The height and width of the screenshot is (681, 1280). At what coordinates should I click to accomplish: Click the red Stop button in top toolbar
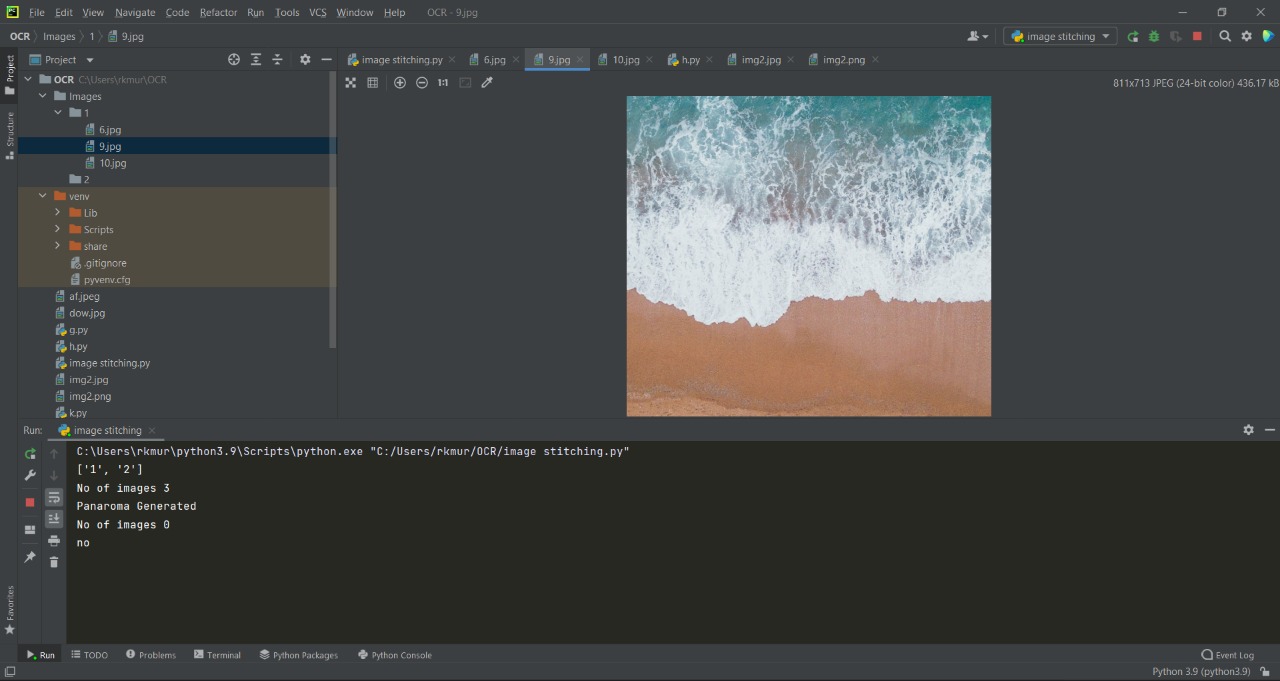tap(1197, 36)
